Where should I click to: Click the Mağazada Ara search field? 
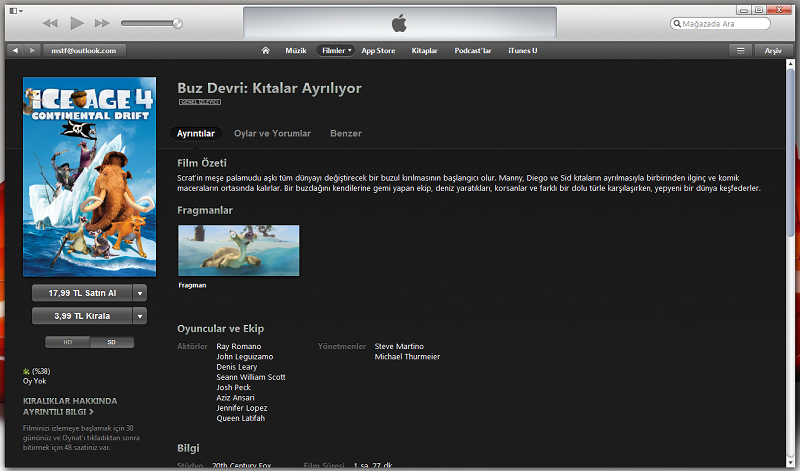click(x=720, y=23)
